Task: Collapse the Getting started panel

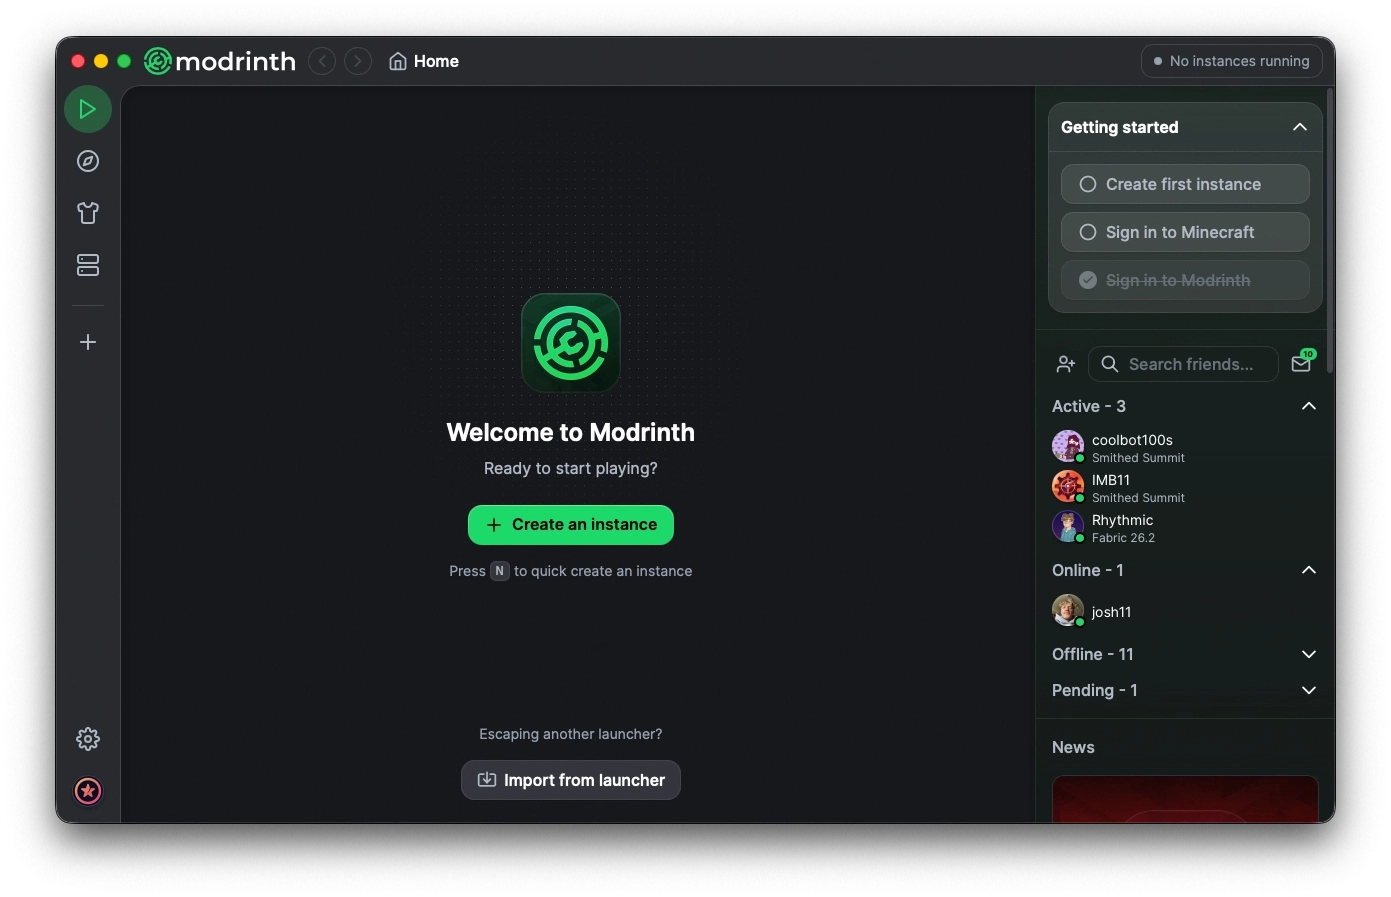Action: click(x=1300, y=127)
